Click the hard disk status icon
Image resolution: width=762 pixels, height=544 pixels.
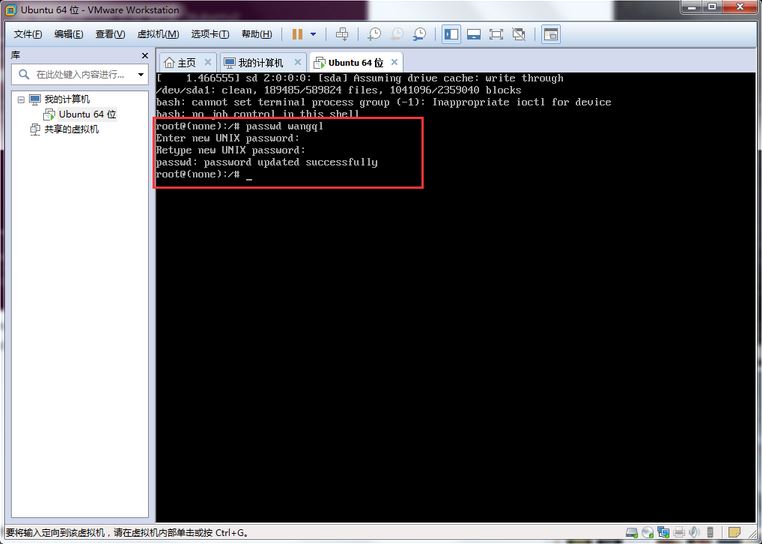pyautogui.click(x=631, y=533)
